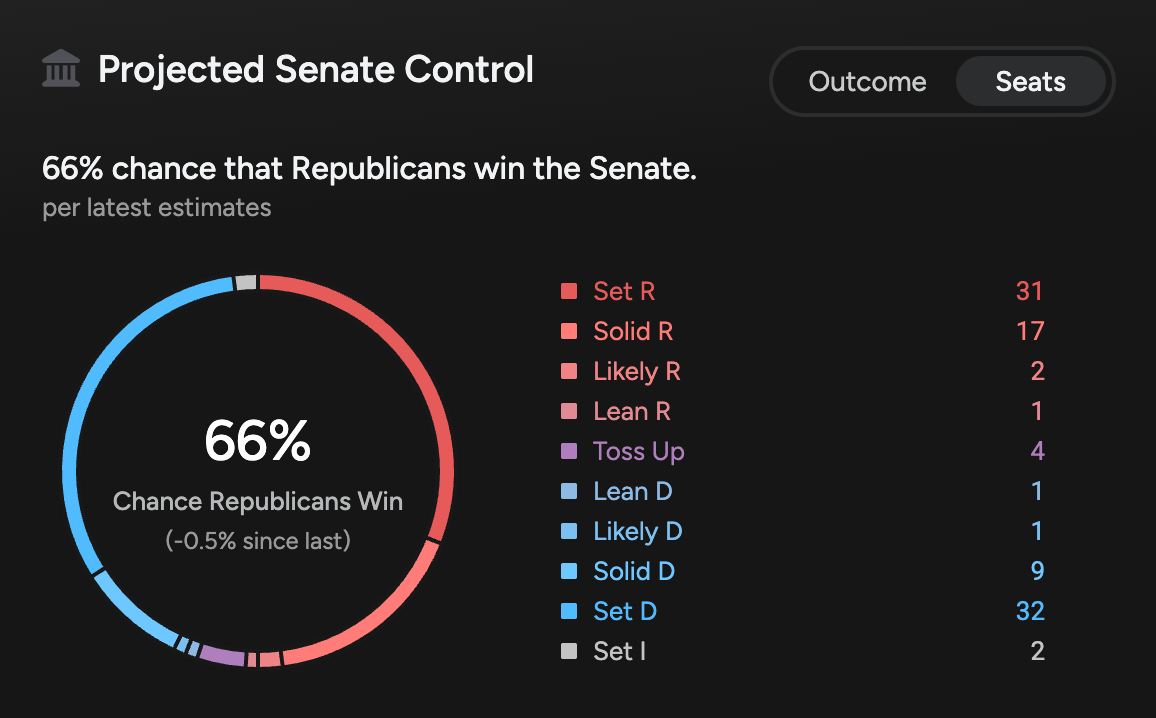
Task: Click the purple Toss Up swatch
Action: point(569,451)
